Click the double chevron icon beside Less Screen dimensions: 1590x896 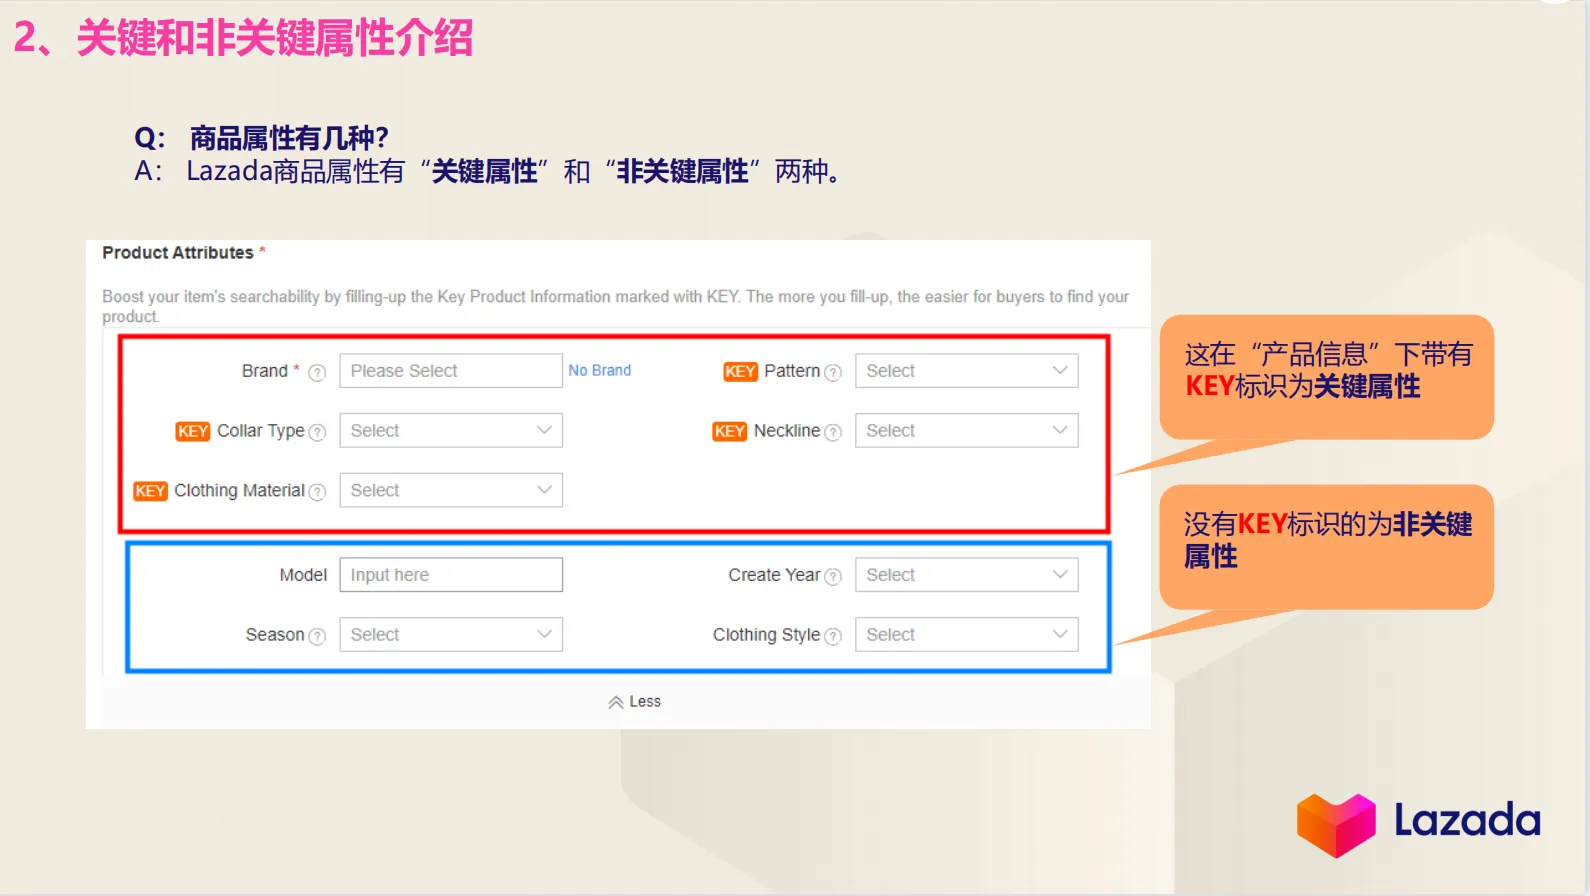tap(616, 702)
